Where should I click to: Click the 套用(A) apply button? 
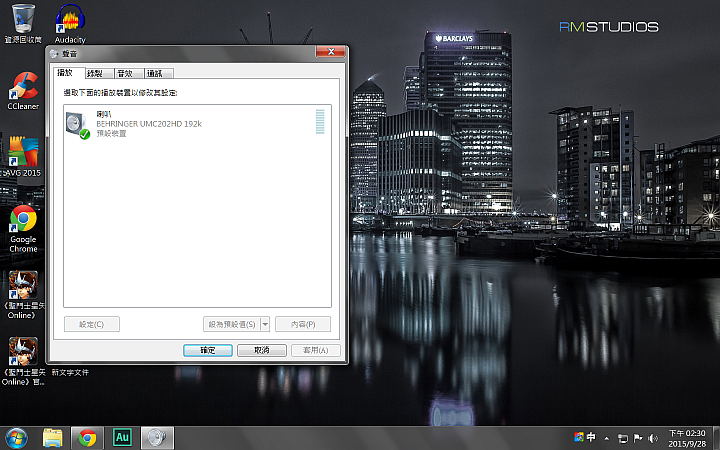[316, 350]
